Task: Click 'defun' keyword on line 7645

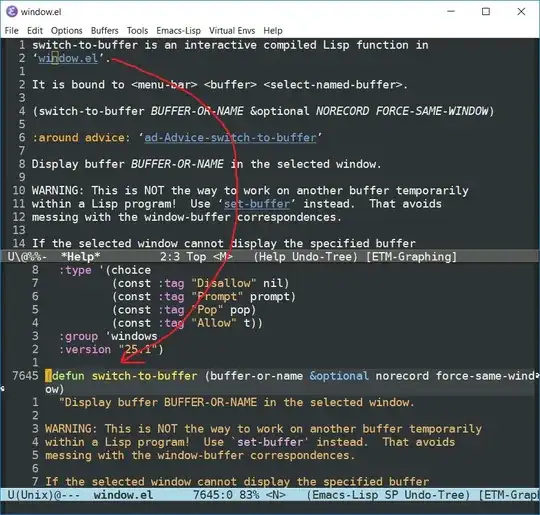Action: tap(68, 376)
